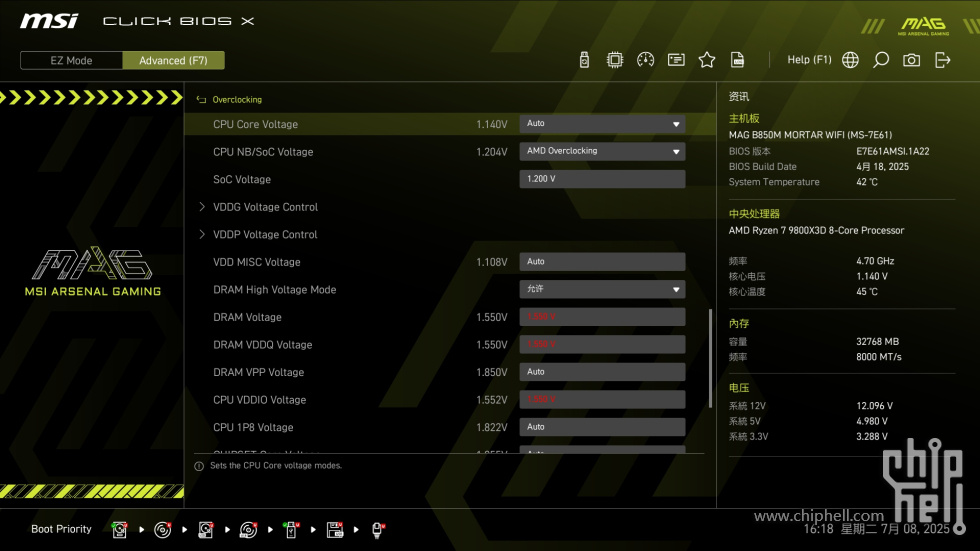The height and width of the screenshot is (551, 980).
Task: Go back via Overclocking breadcrumb
Action: click(237, 99)
